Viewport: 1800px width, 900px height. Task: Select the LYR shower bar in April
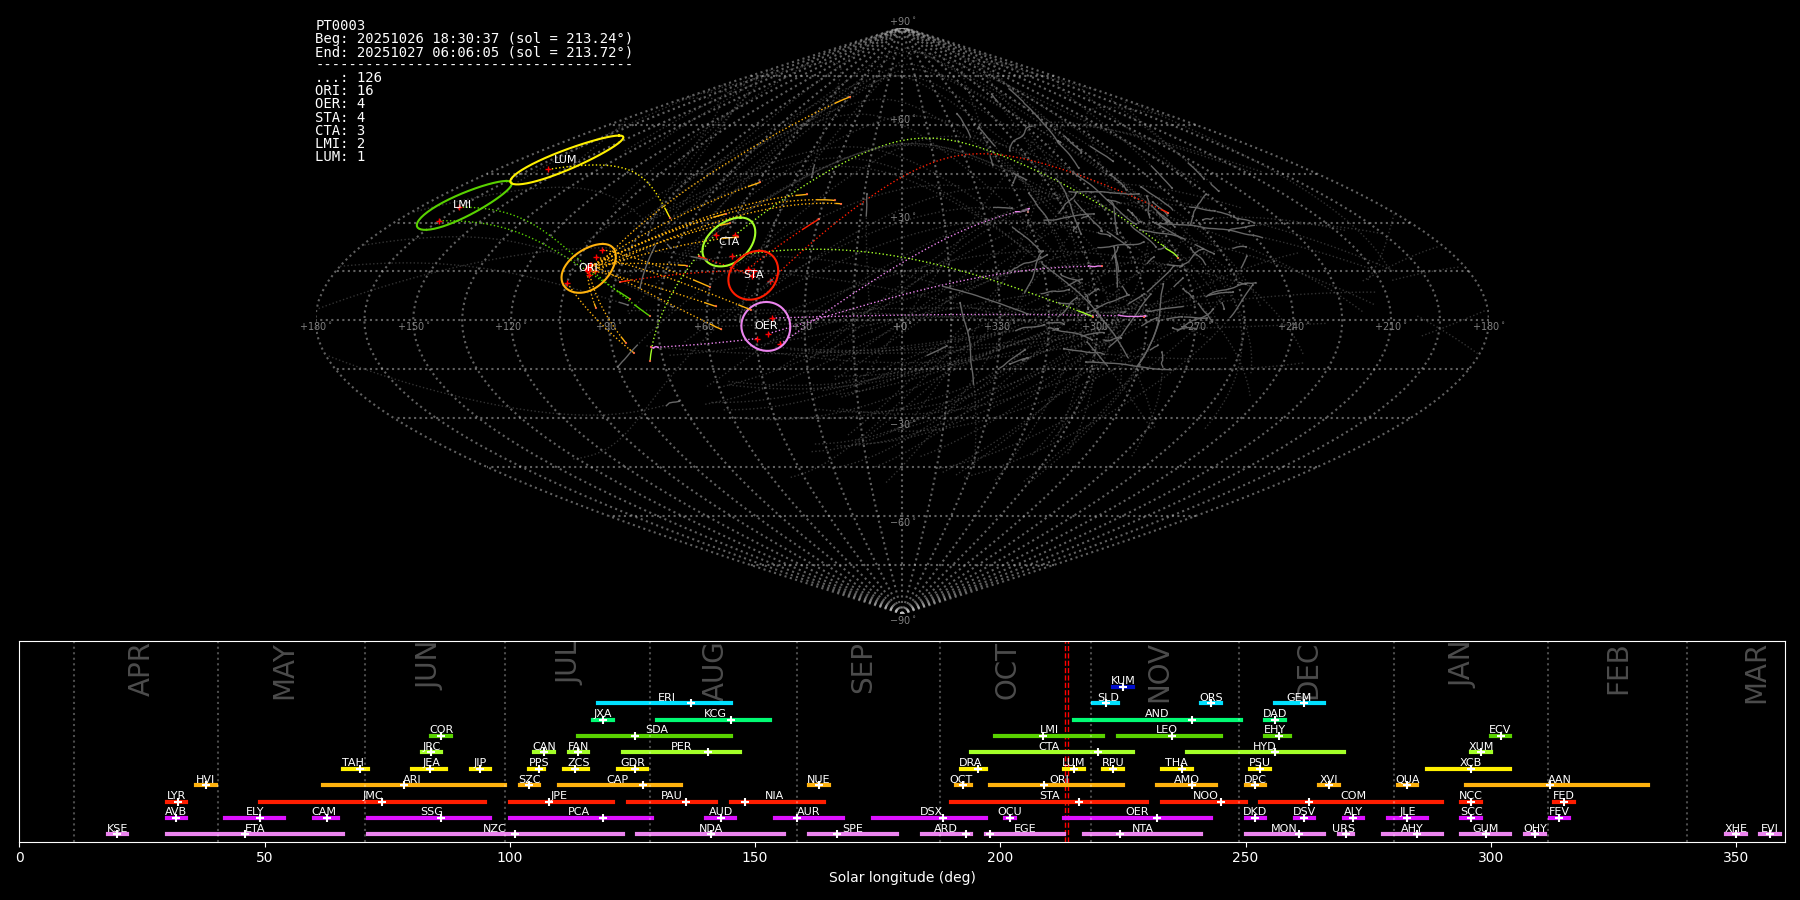(x=176, y=802)
